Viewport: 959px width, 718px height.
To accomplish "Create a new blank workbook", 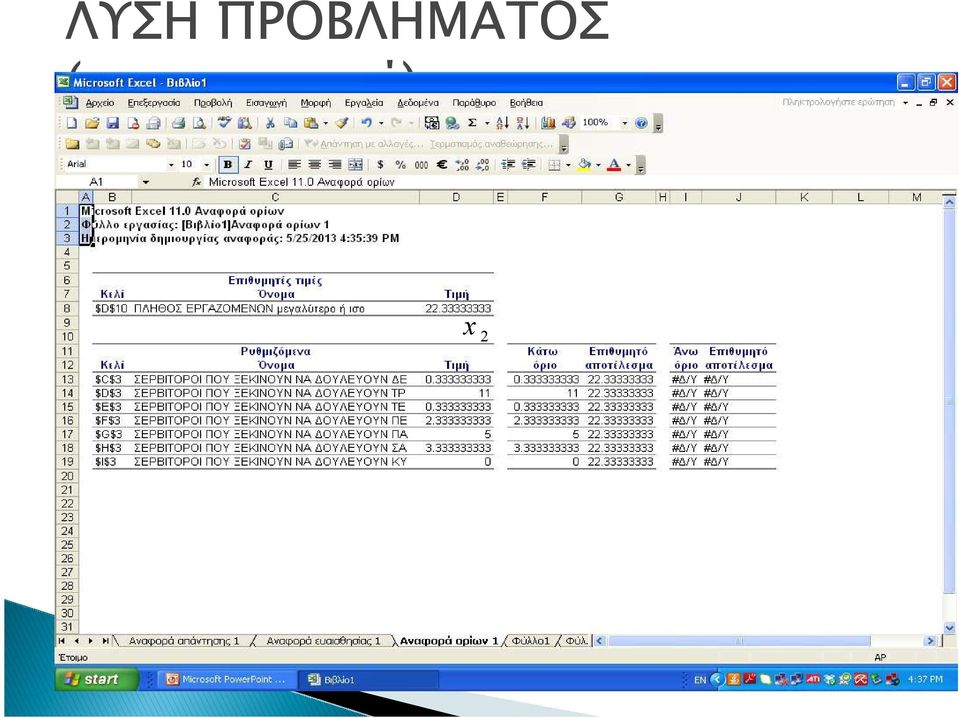I will [x=72, y=123].
